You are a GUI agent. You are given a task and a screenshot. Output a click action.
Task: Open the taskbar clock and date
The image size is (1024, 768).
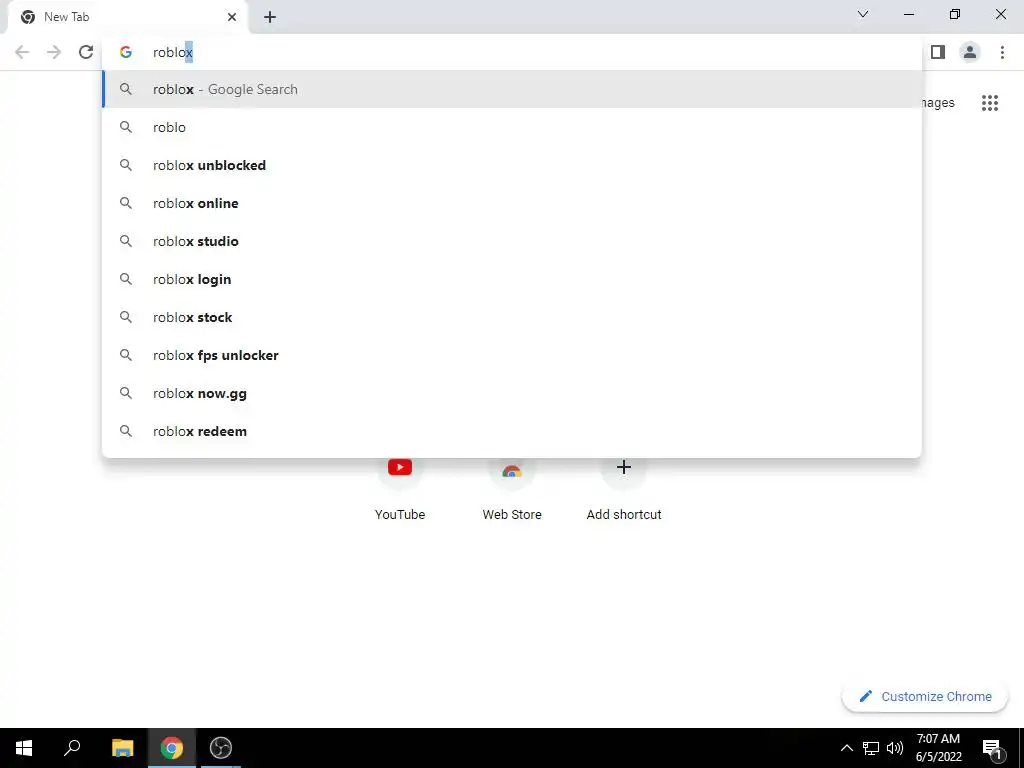tap(938, 748)
